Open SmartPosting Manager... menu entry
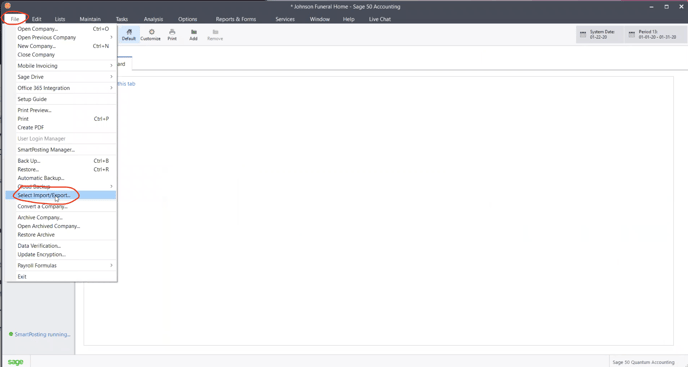Viewport: 688px width, 367px height. click(61, 150)
